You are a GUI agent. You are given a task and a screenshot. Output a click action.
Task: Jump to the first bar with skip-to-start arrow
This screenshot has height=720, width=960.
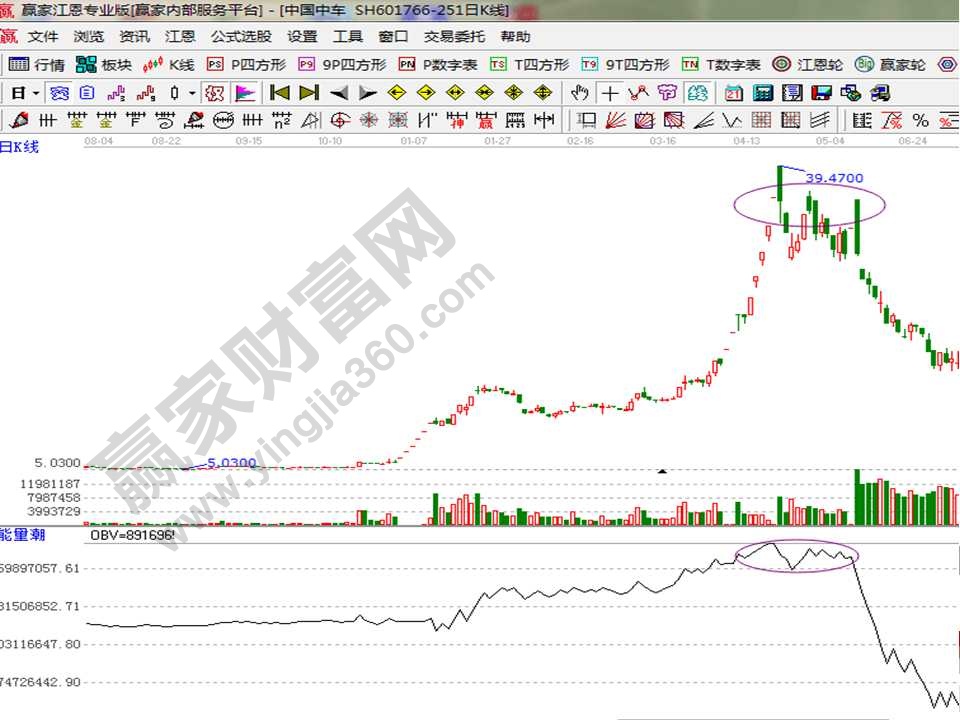[x=279, y=93]
